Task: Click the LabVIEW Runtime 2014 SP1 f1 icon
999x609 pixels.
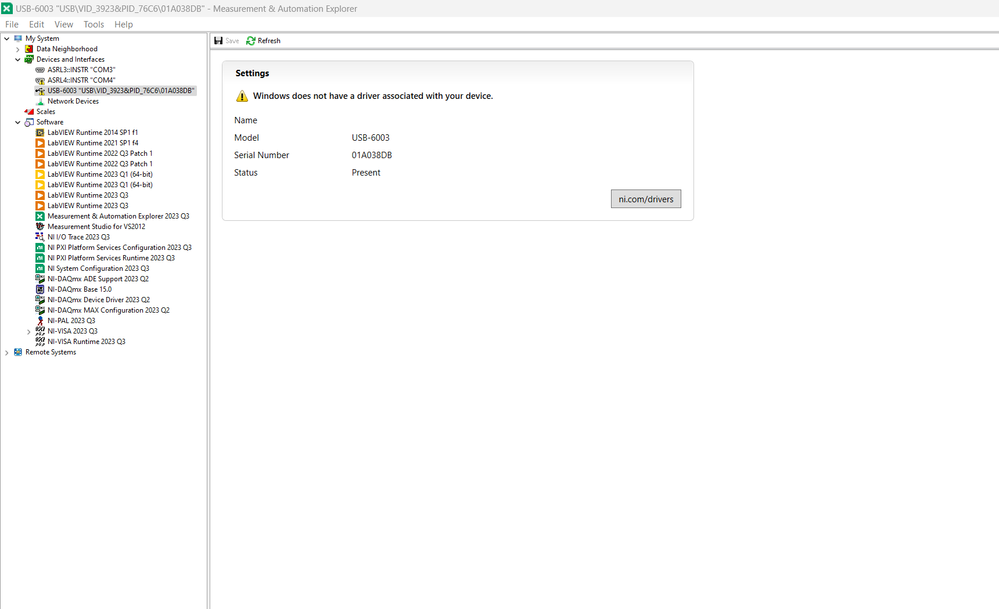Action: point(40,133)
